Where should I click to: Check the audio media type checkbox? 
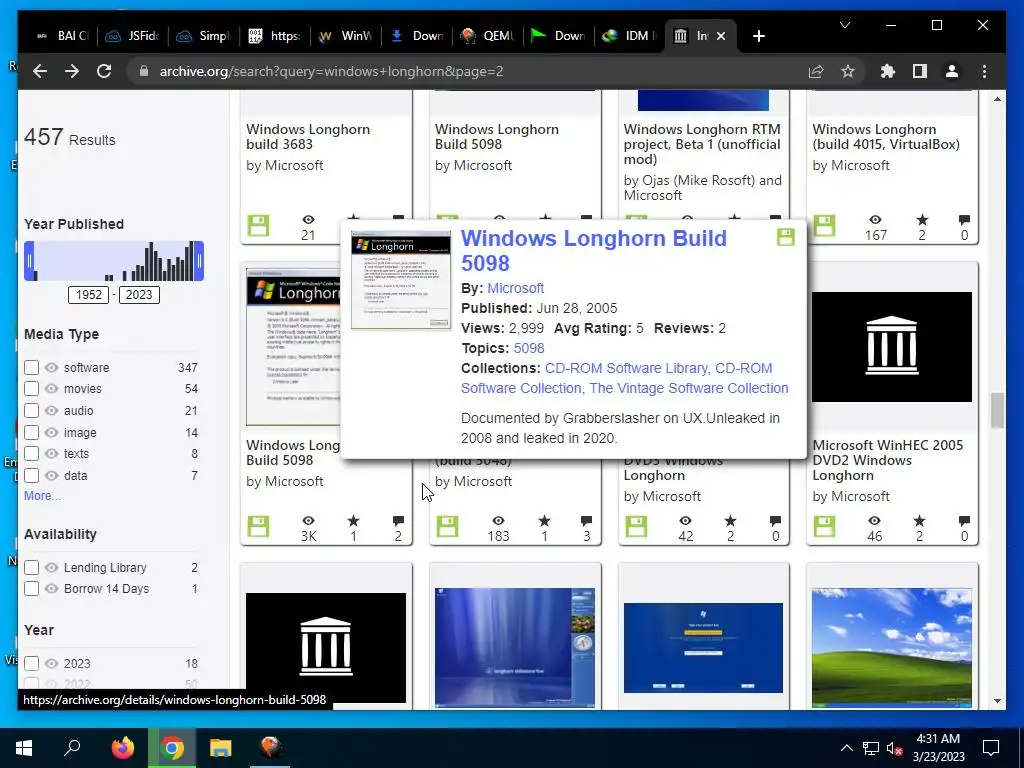click(31, 411)
